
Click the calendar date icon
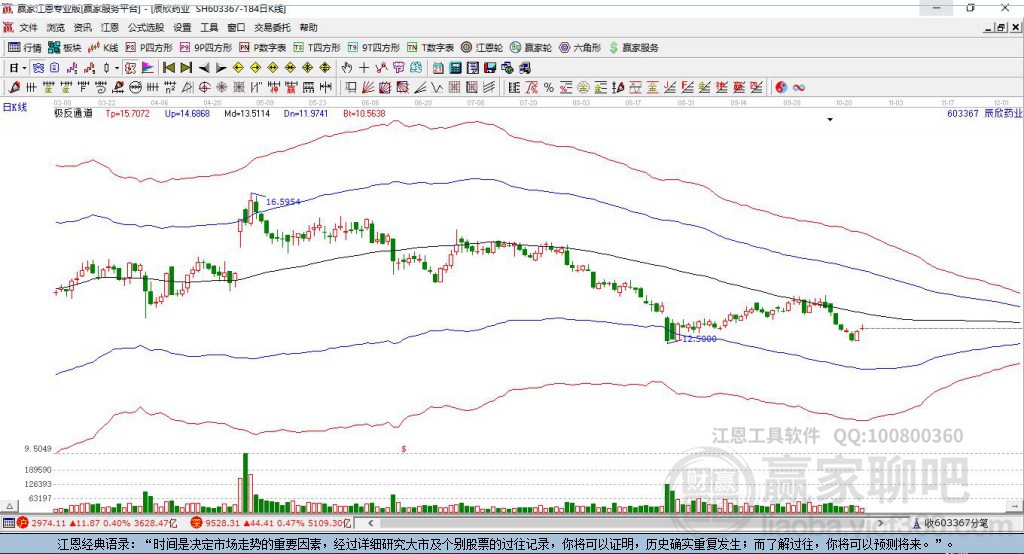pyautogui.click(x=438, y=68)
